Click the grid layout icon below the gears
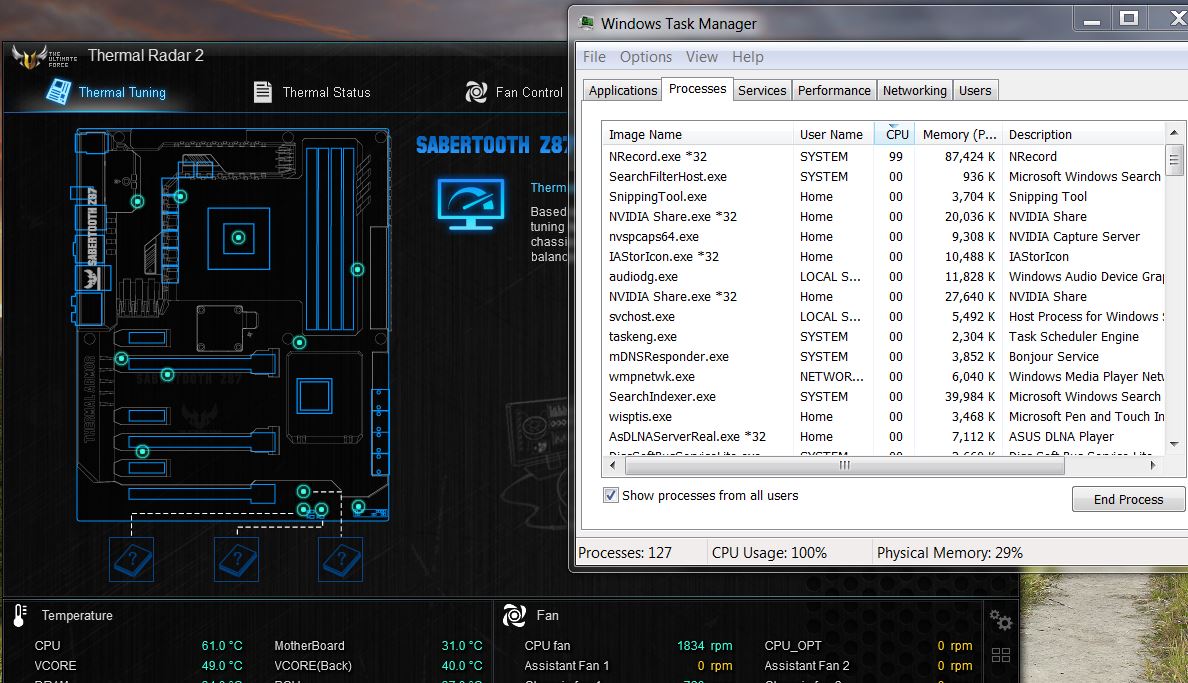1188x683 pixels. click(1001, 655)
